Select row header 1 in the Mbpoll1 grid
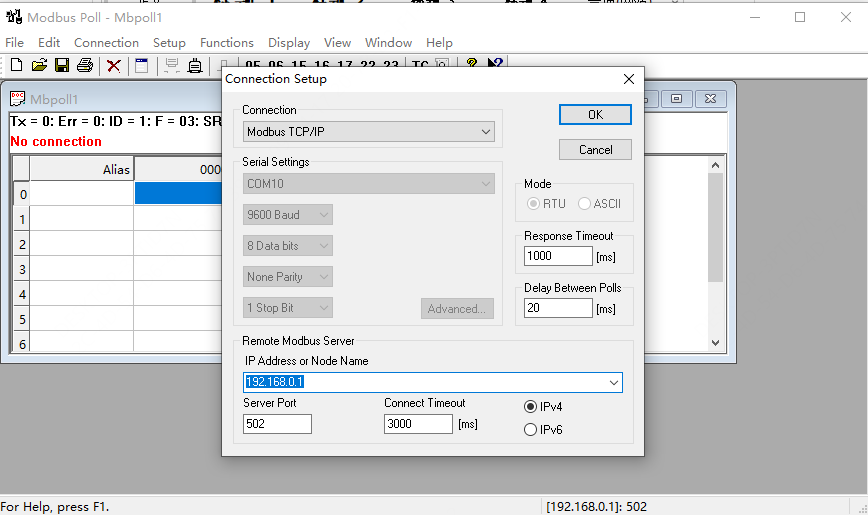The height and width of the screenshot is (515, 868). click(x=22, y=219)
